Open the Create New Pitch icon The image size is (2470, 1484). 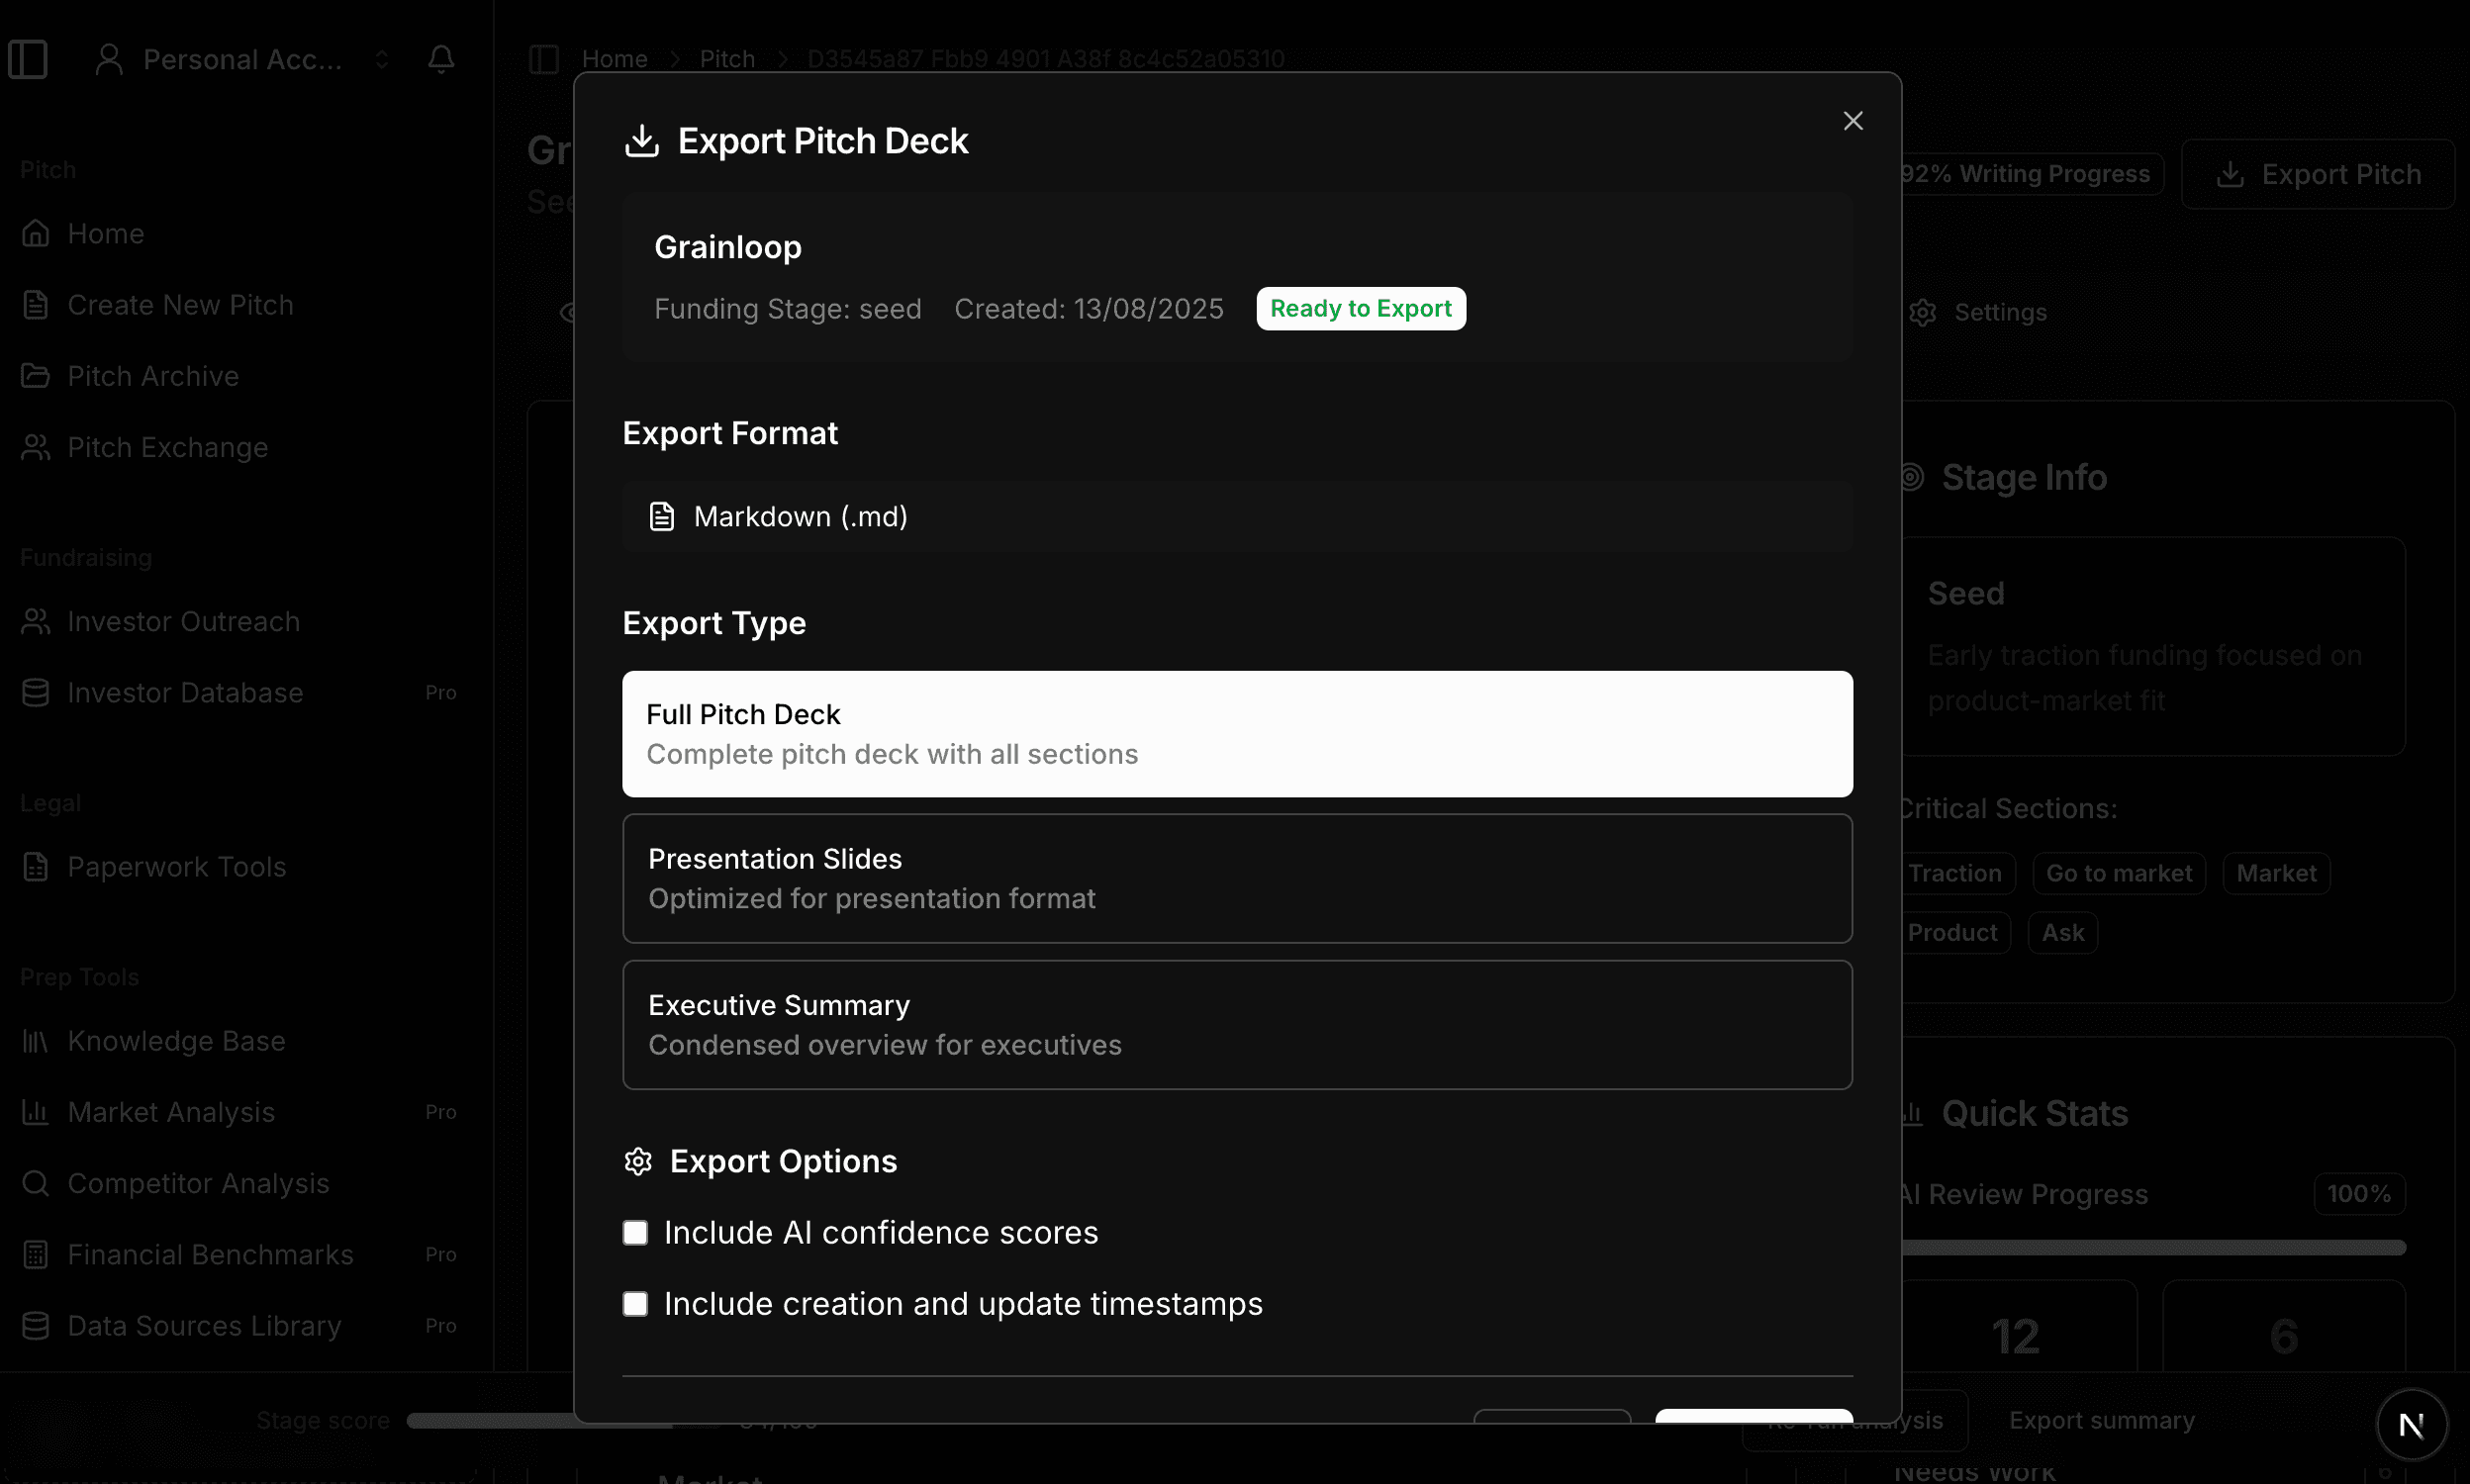pos(36,304)
